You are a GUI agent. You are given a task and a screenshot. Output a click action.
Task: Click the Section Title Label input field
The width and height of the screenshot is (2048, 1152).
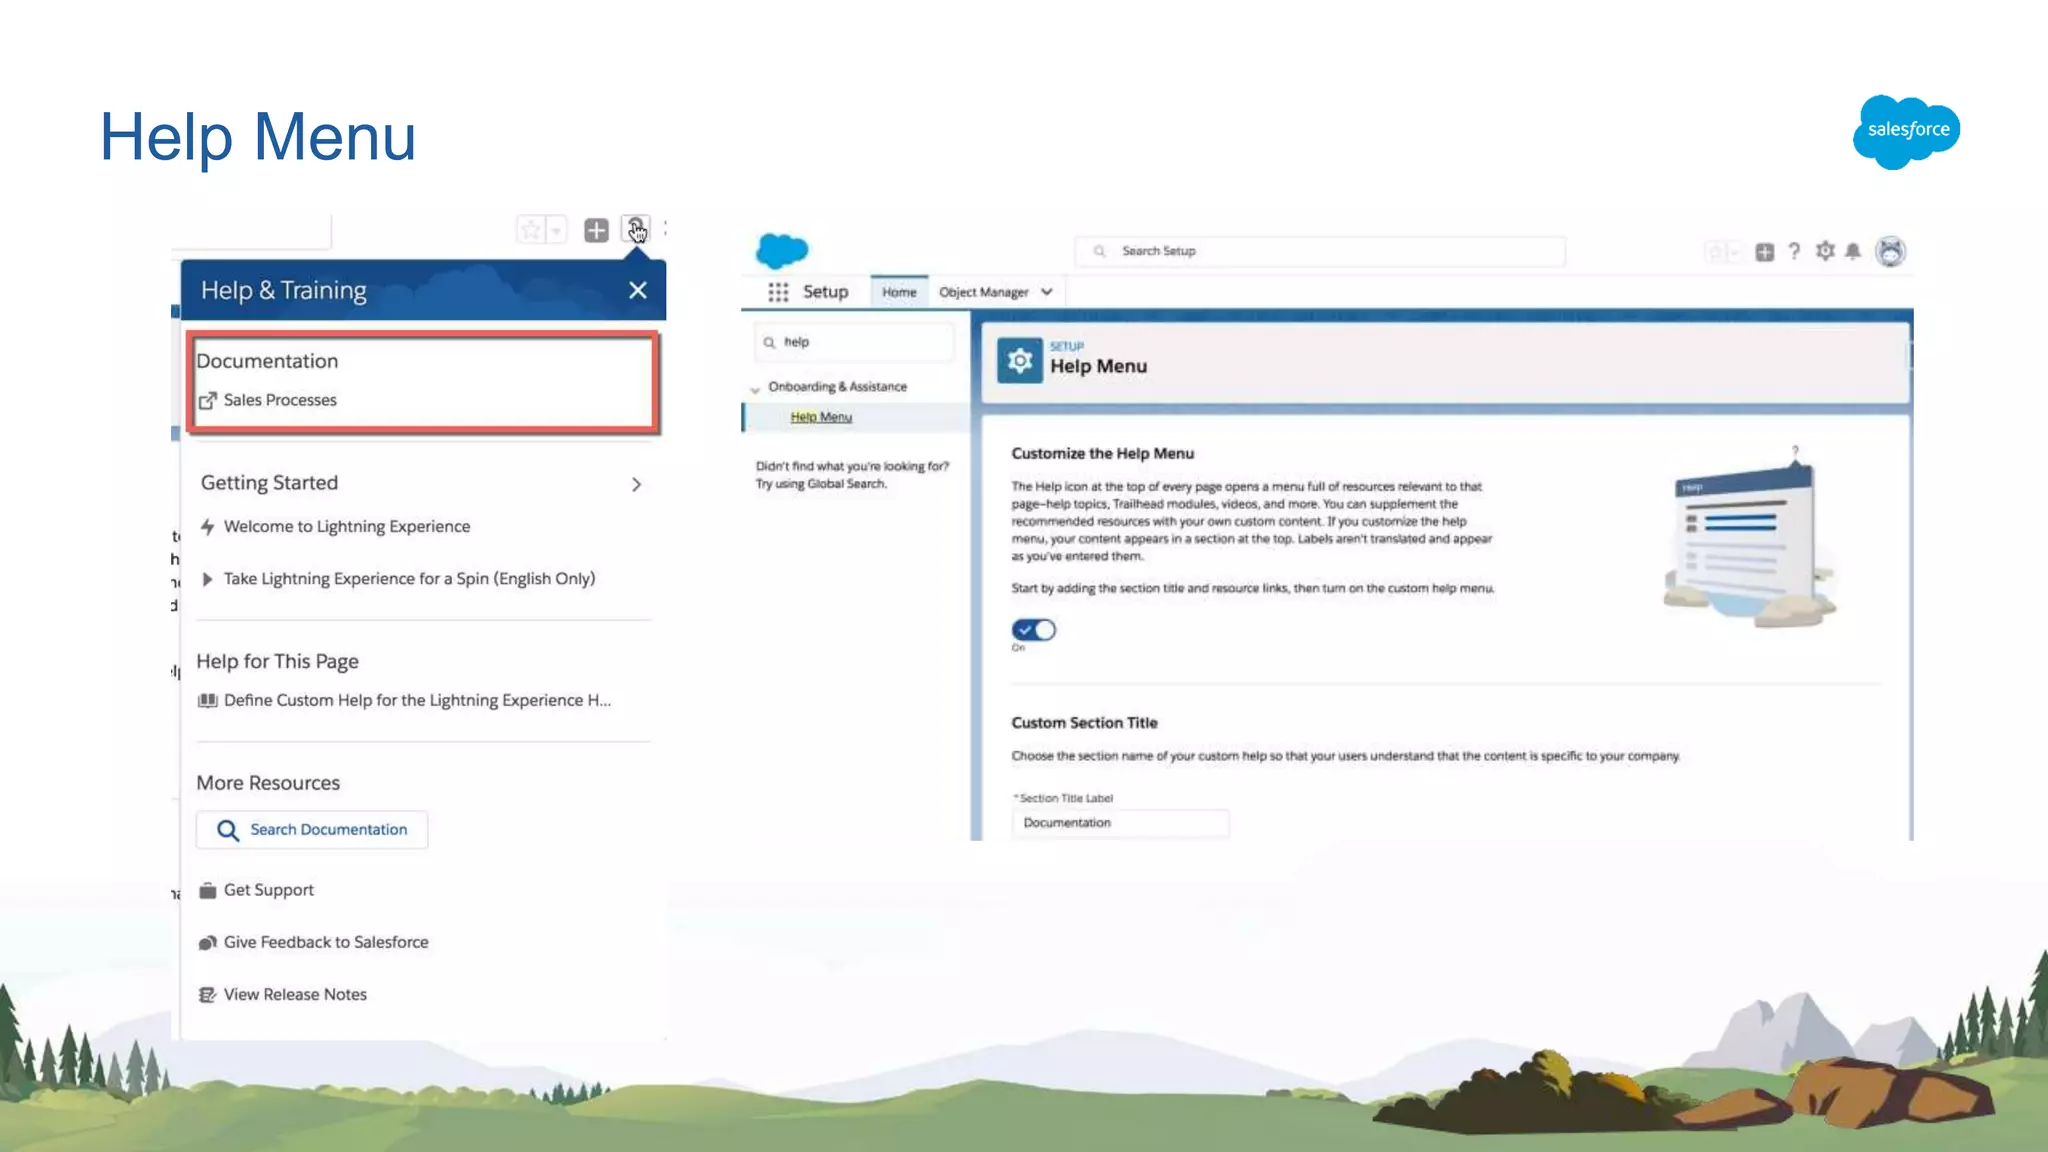coord(1120,823)
